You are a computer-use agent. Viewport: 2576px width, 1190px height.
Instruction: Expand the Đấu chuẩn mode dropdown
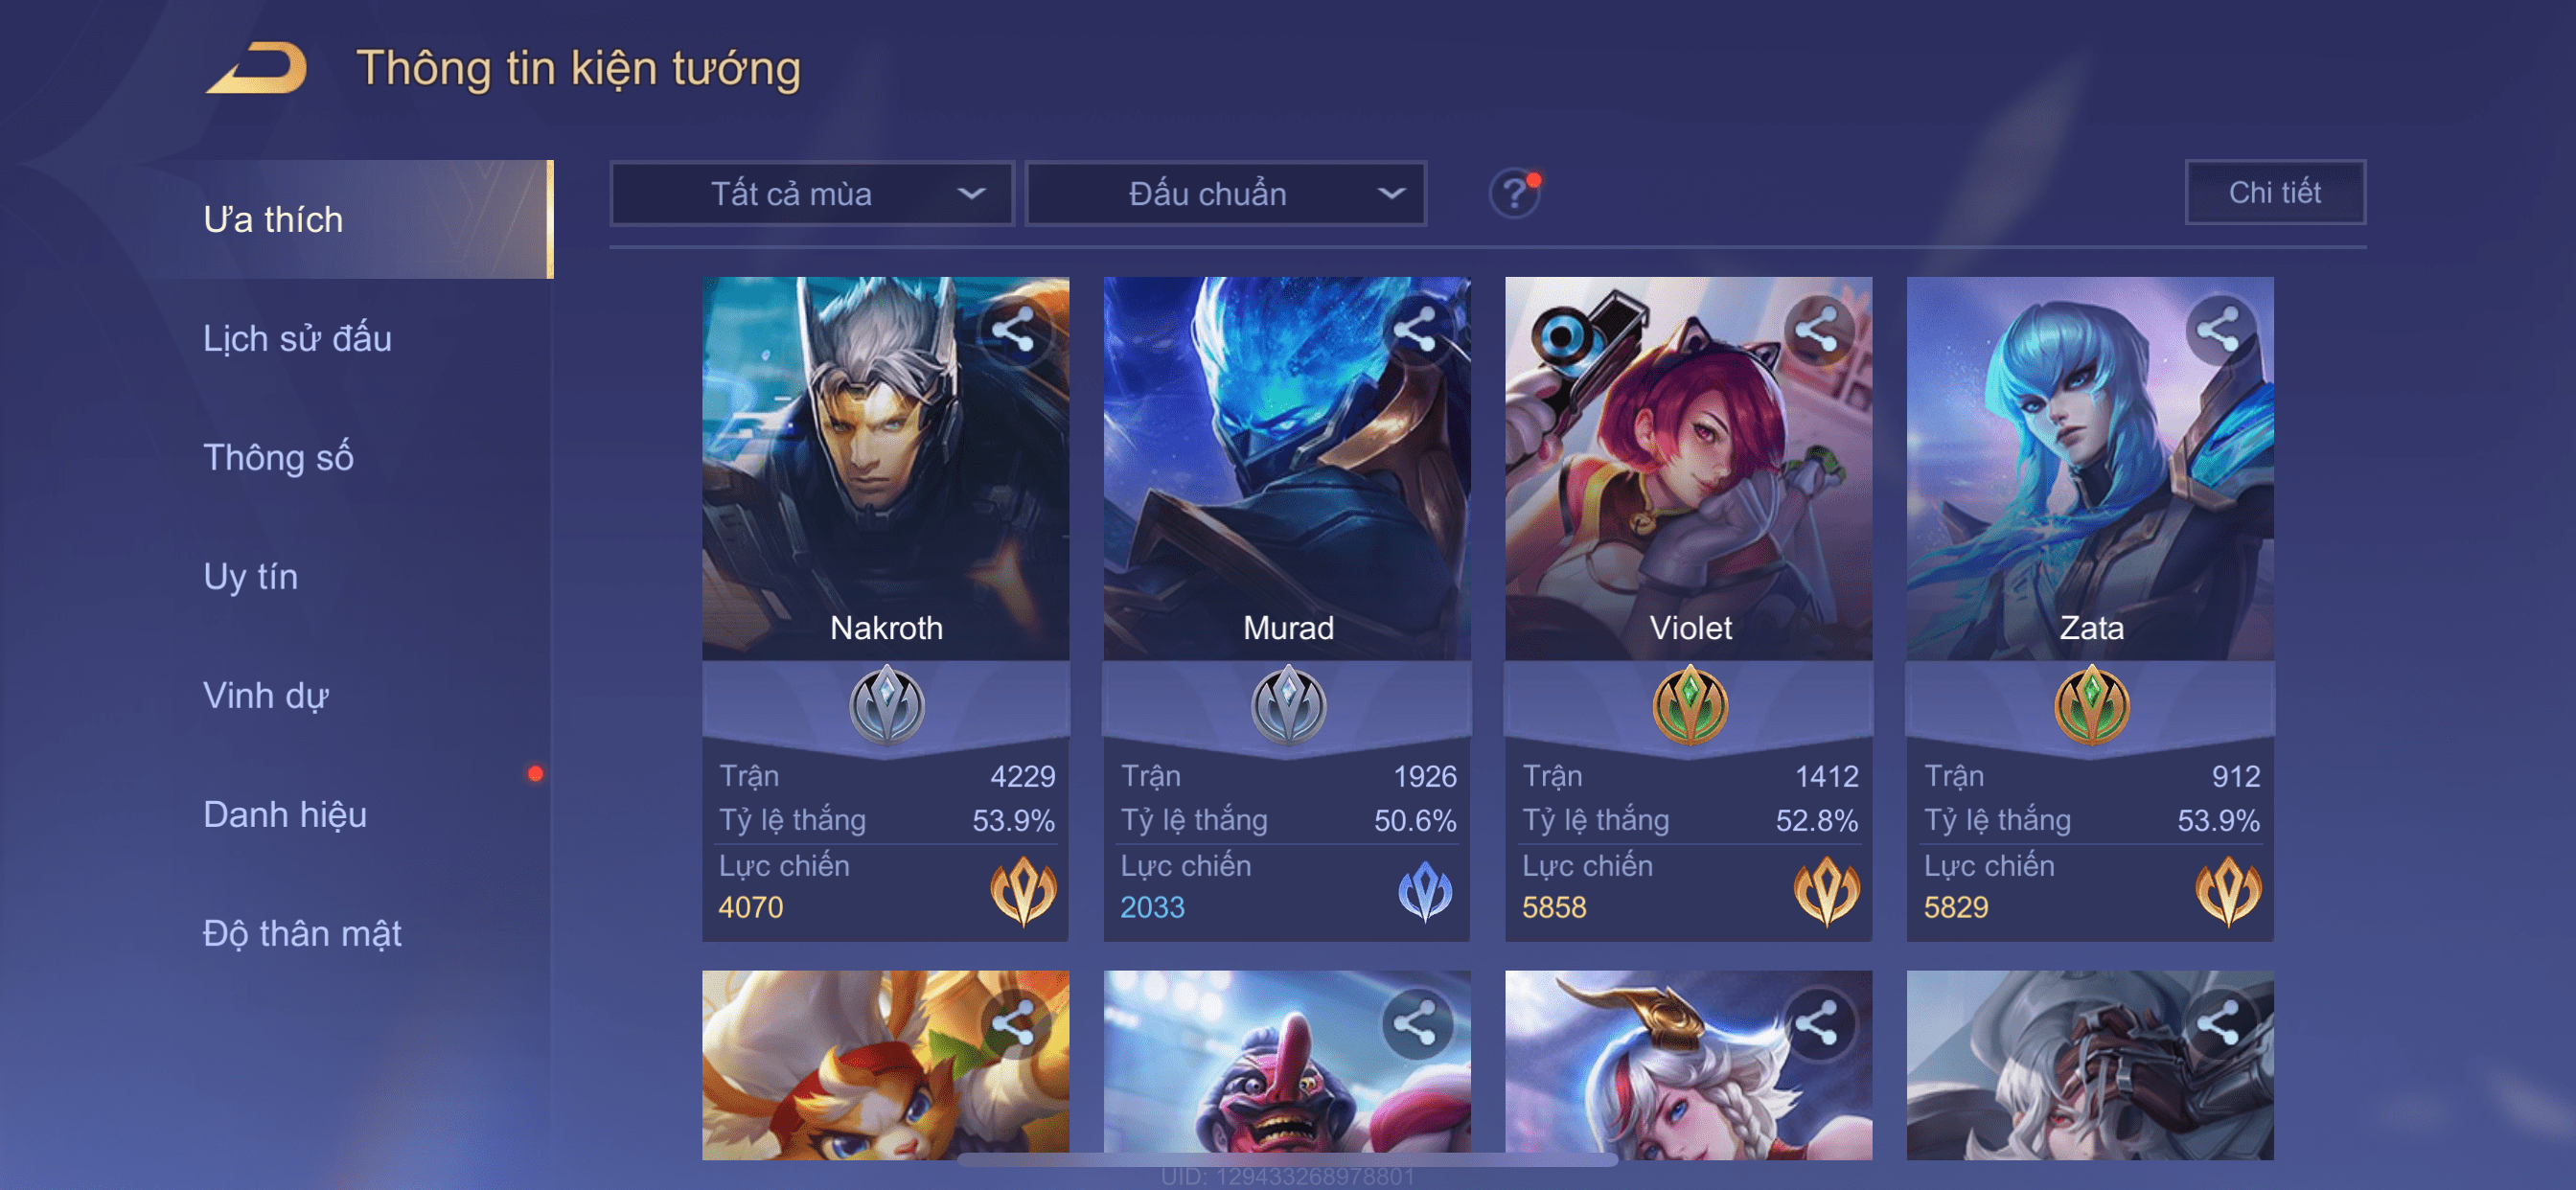[1226, 193]
